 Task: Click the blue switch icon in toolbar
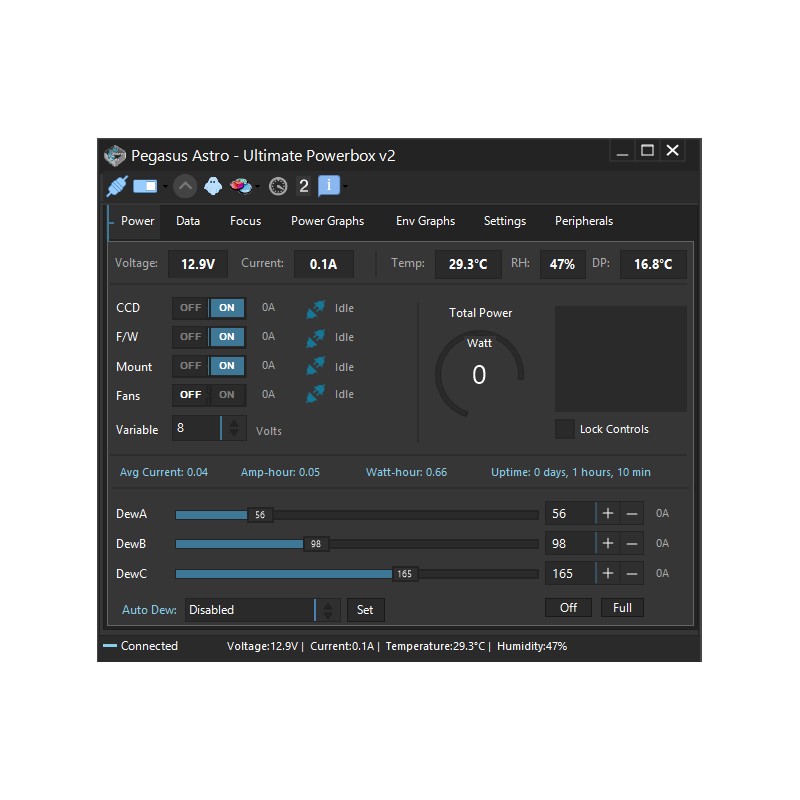(x=145, y=186)
